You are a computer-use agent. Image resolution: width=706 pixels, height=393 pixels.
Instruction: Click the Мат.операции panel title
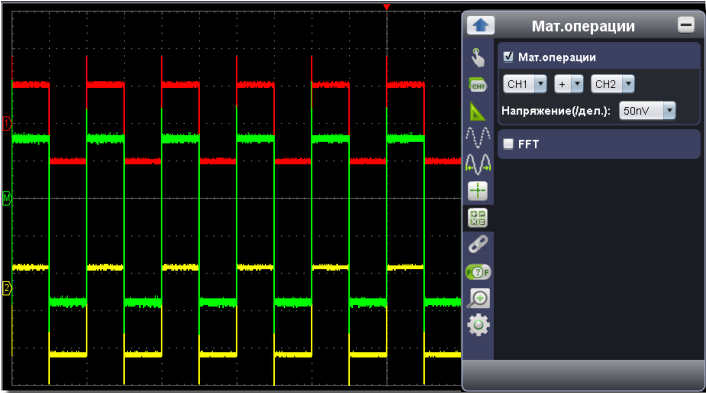click(584, 26)
